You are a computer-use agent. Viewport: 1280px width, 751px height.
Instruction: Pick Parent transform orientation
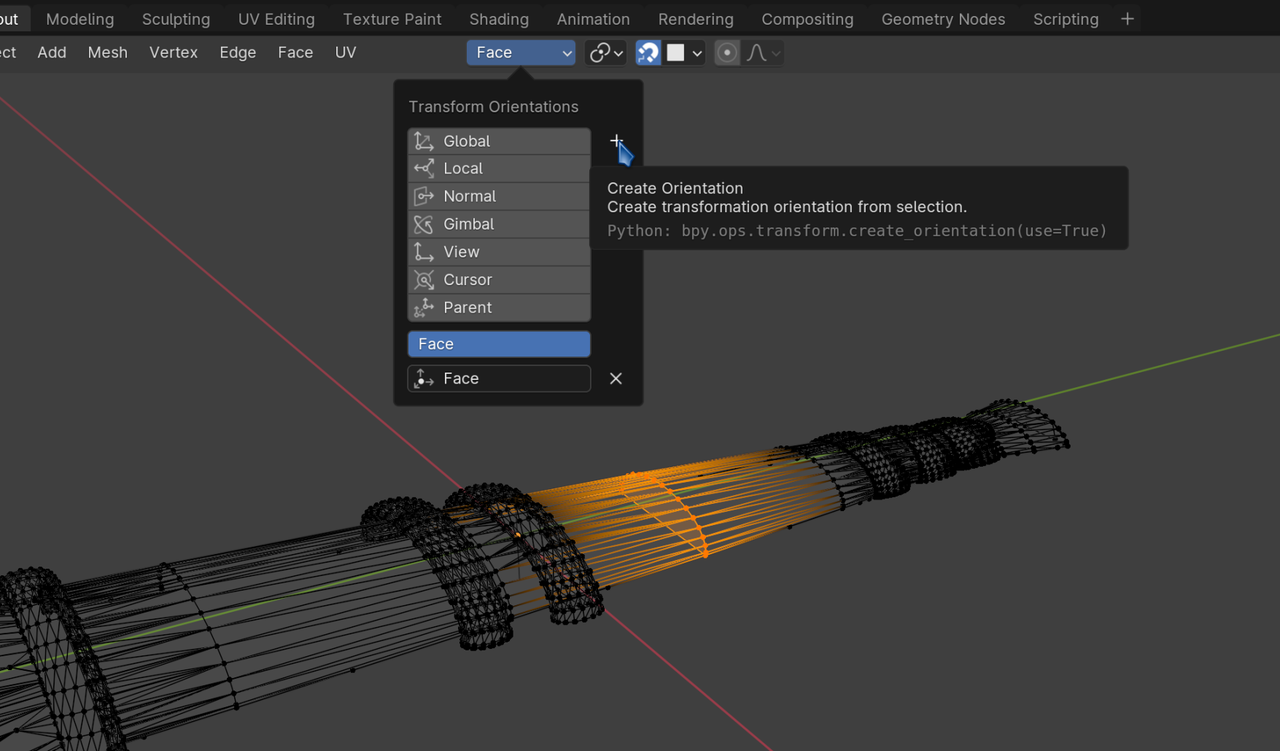[498, 307]
